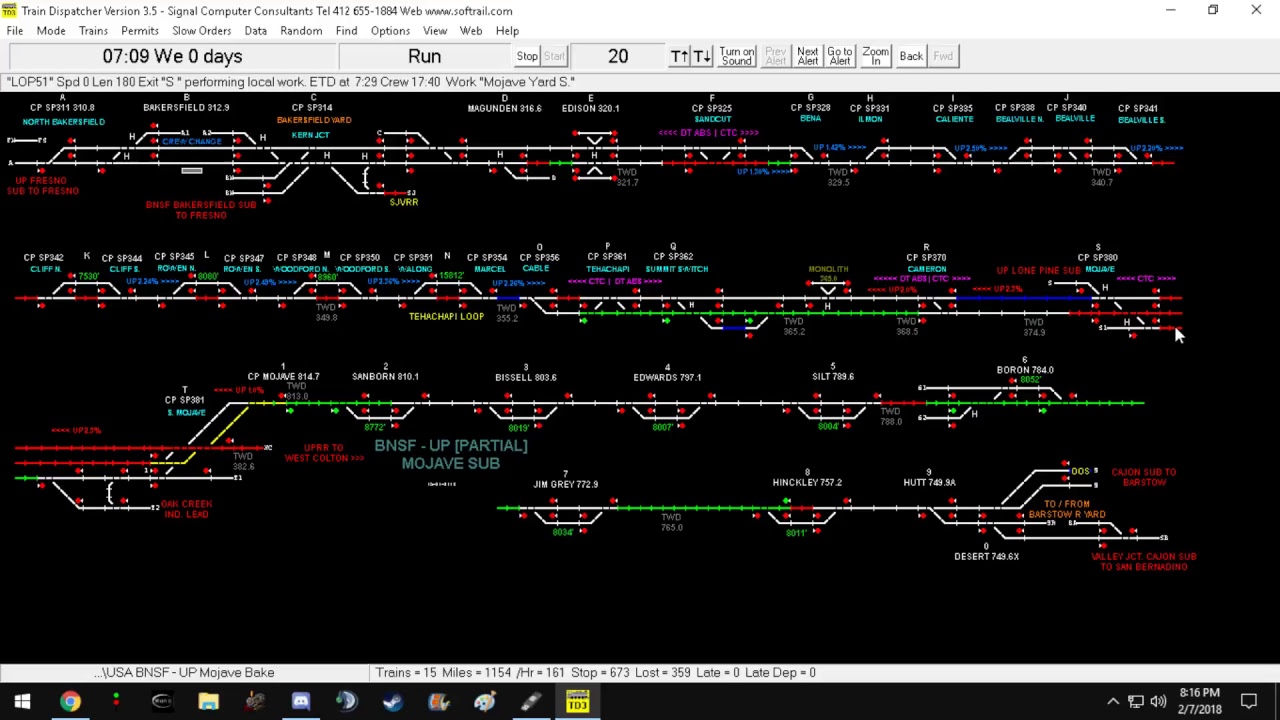Click the SANBORN 810.1 station label
The width and height of the screenshot is (1280, 720).
[385, 377]
